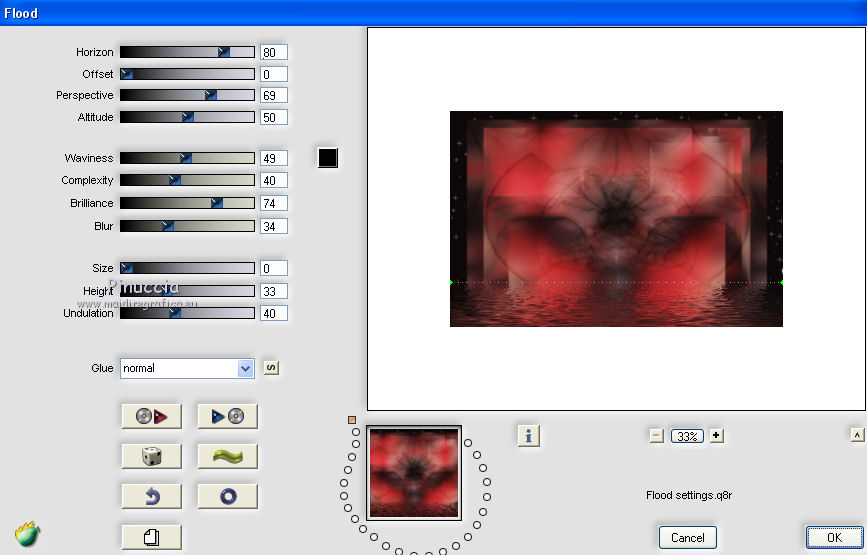Click the blue ring reset button
The image size is (867, 555).
pos(228,496)
